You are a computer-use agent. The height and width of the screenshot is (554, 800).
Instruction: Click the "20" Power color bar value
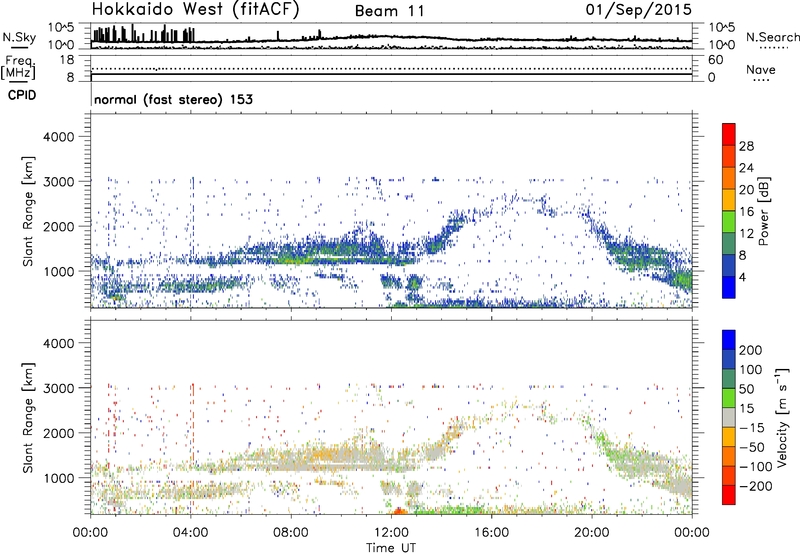[x=746, y=190]
